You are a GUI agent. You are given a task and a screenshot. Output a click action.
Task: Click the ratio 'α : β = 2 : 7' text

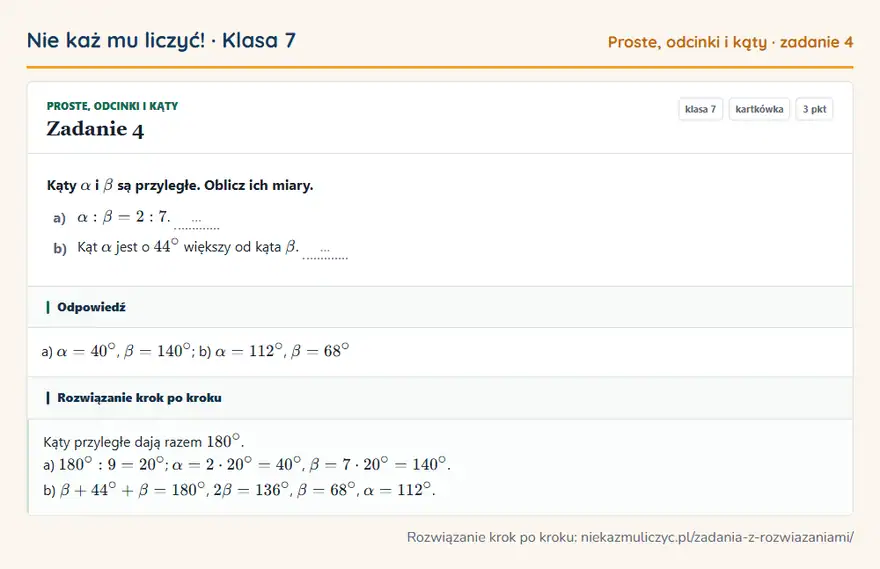[123, 217]
